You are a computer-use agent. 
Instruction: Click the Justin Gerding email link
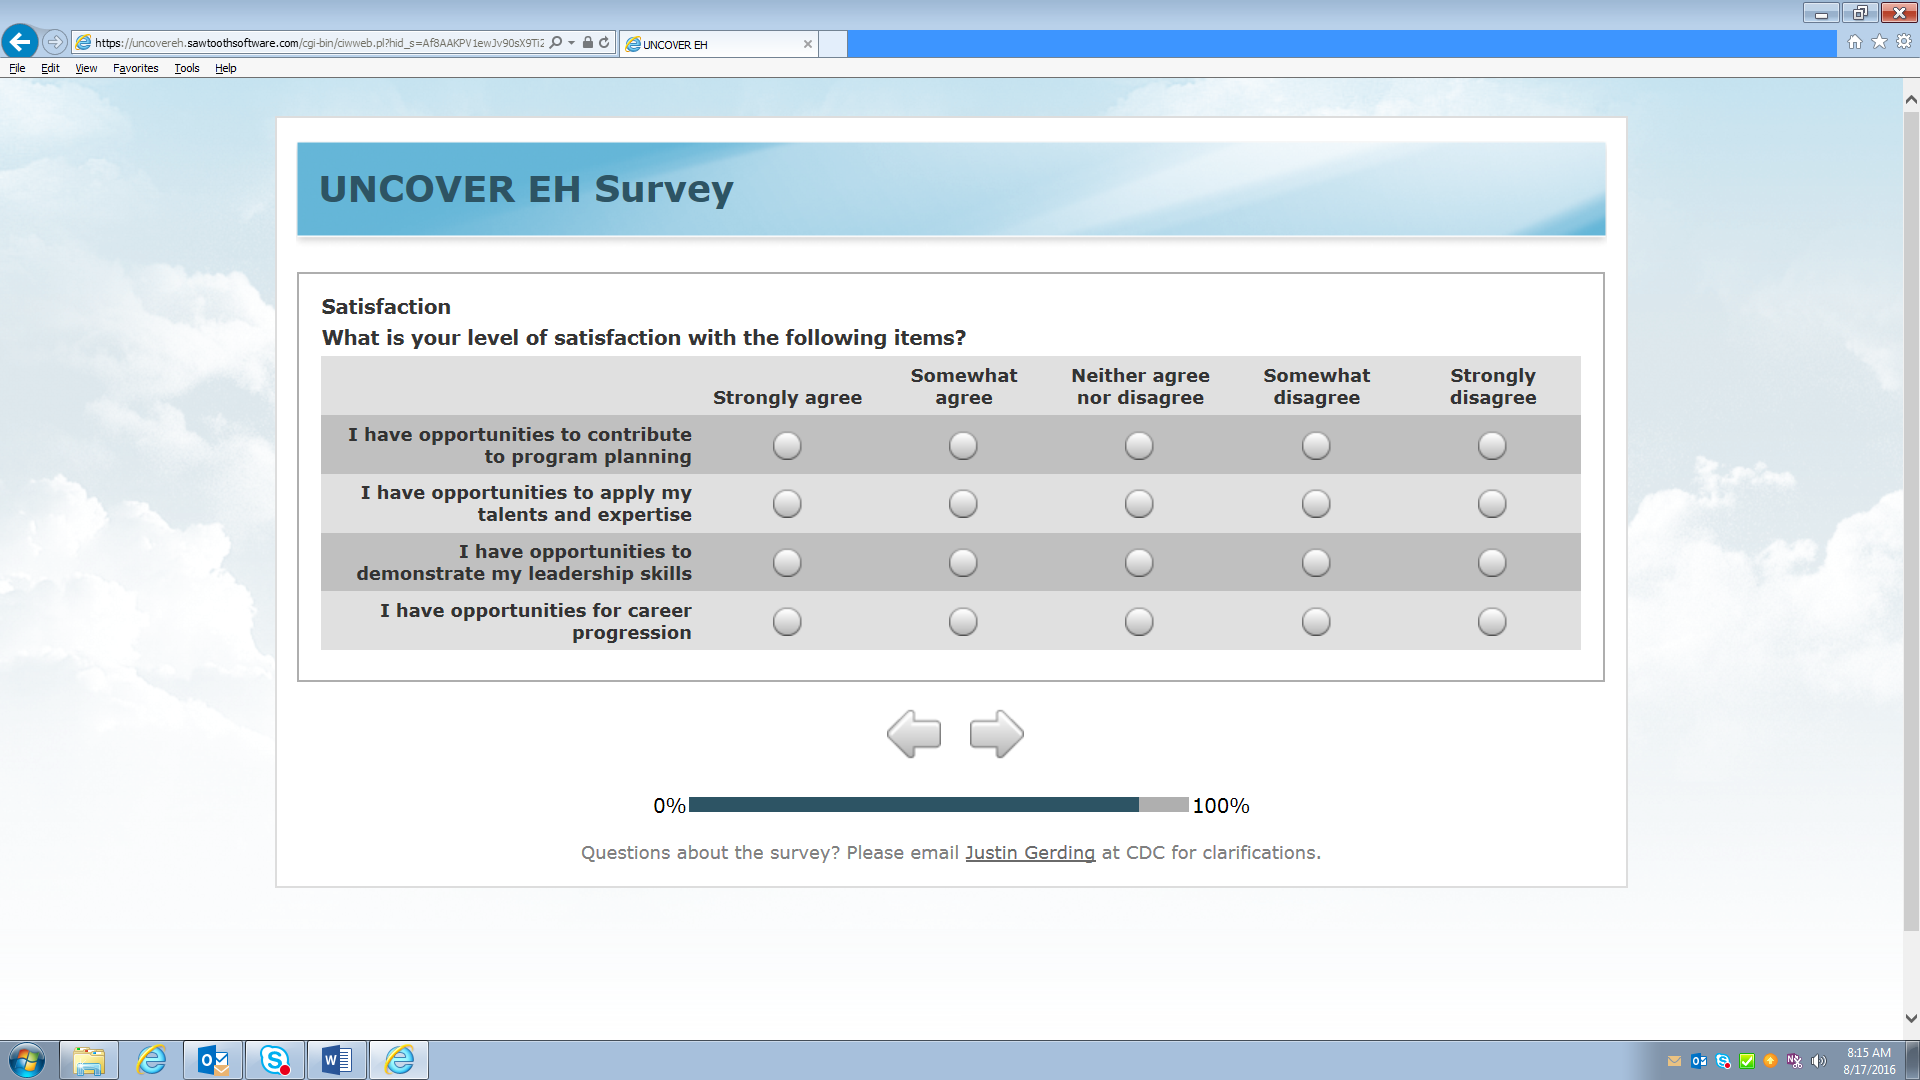[x=1030, y=853]
